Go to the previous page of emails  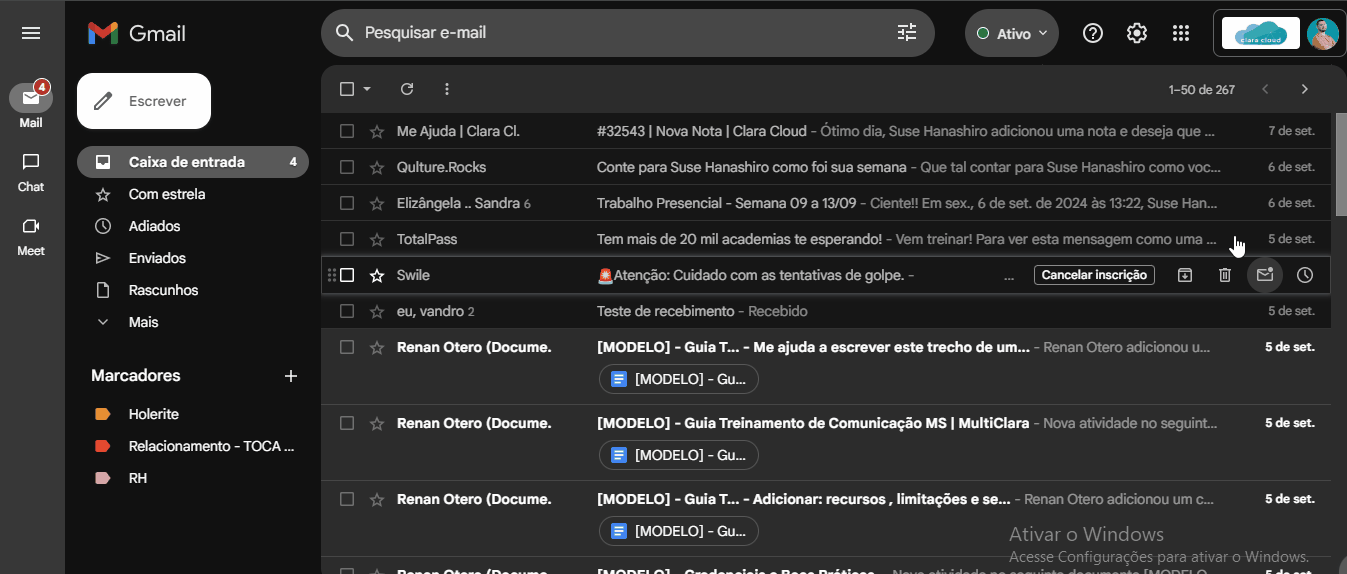point(1265,89)
